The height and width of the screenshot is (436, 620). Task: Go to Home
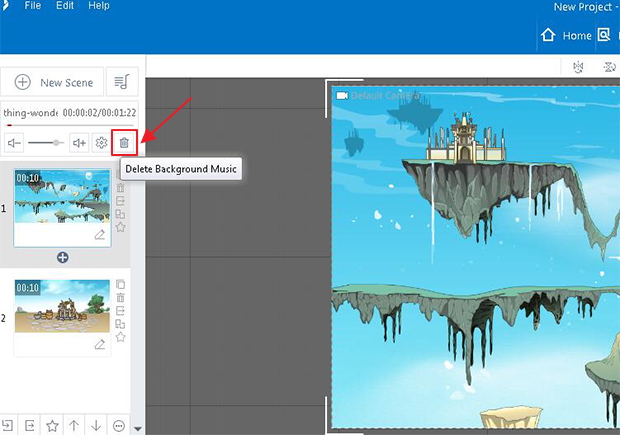(x=565, y=35)
